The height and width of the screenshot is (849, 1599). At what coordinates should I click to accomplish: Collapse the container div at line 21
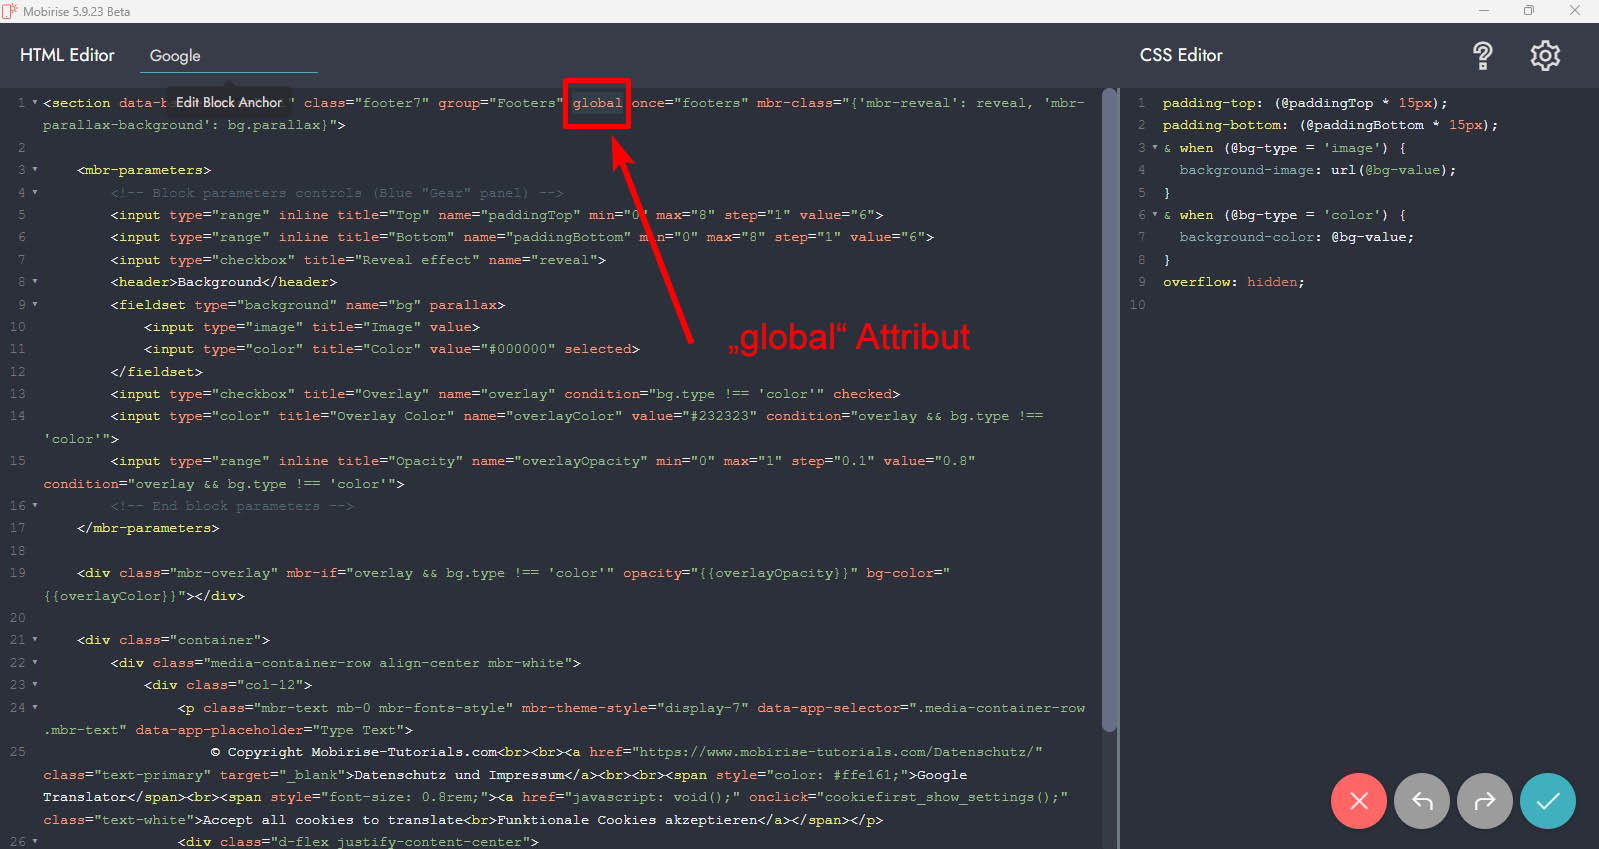click(35, 640)
